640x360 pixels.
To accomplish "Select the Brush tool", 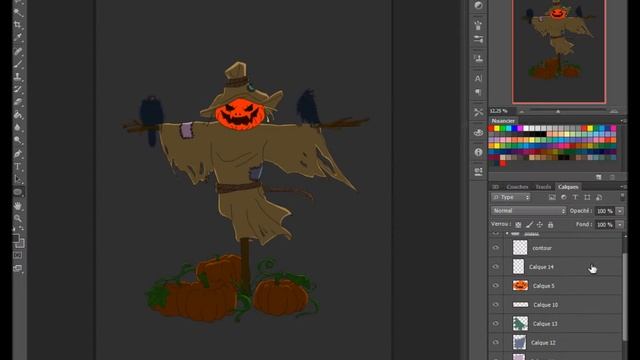I will coord(18,64).
